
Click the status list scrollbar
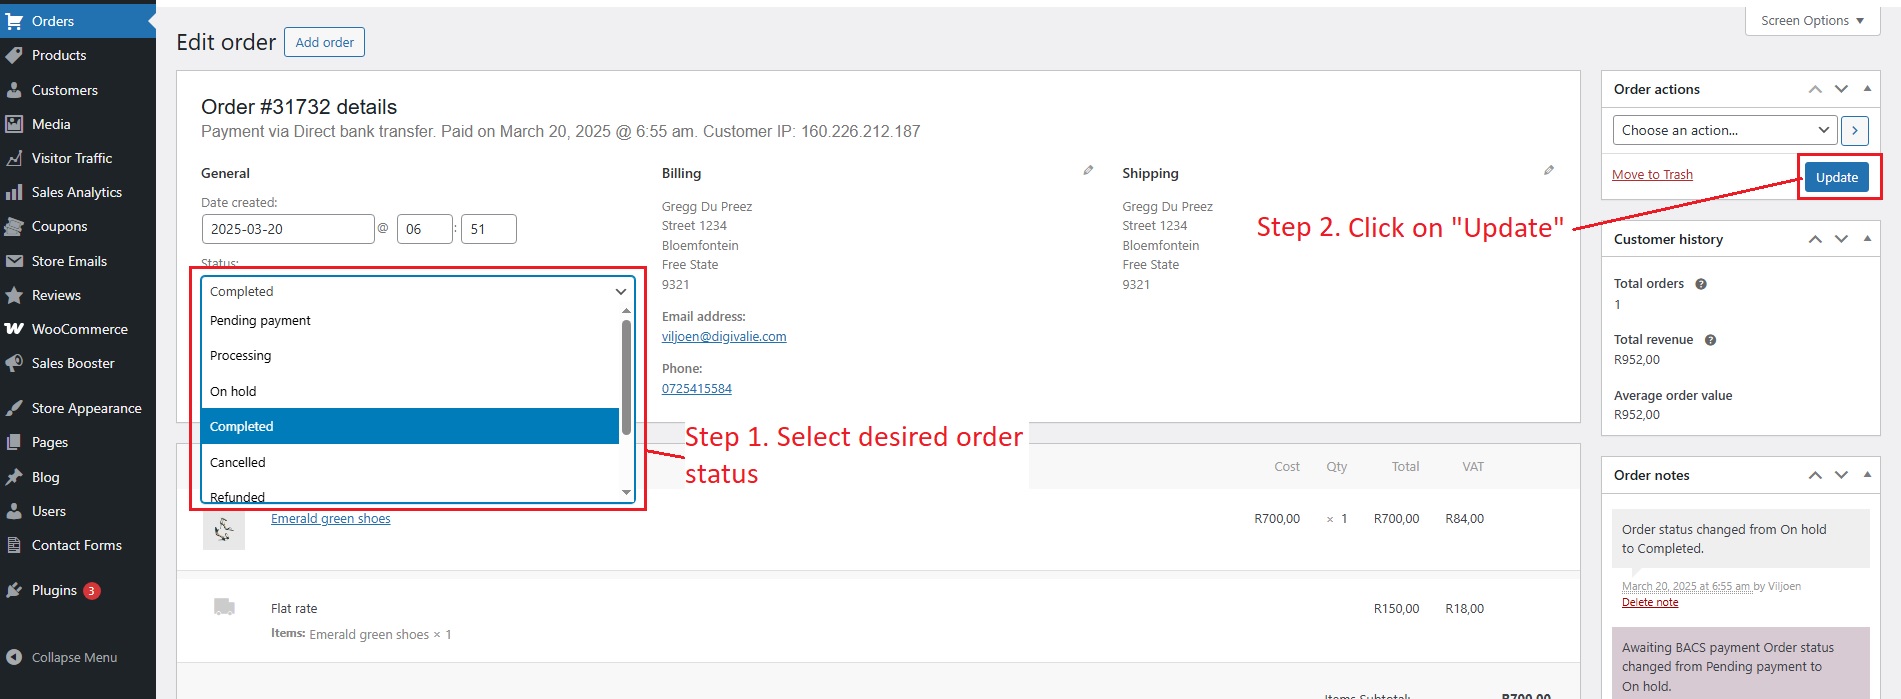(x=626, y=380)
